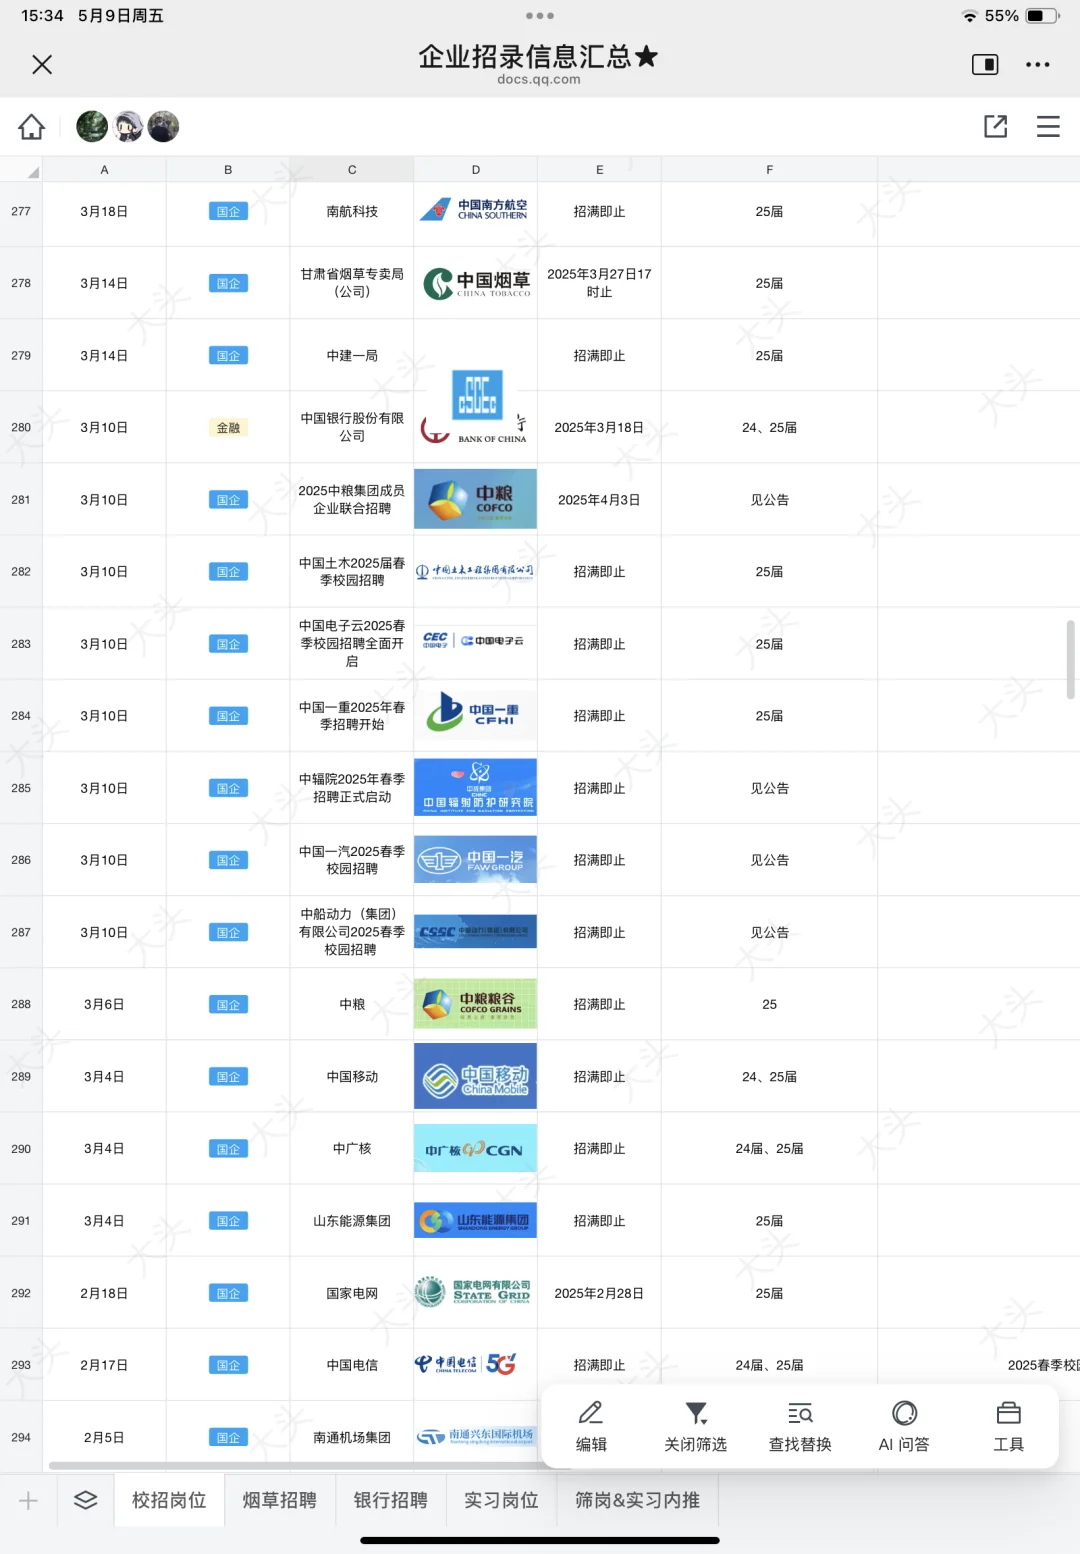Select the FAW Group logo image

[475, 860]
